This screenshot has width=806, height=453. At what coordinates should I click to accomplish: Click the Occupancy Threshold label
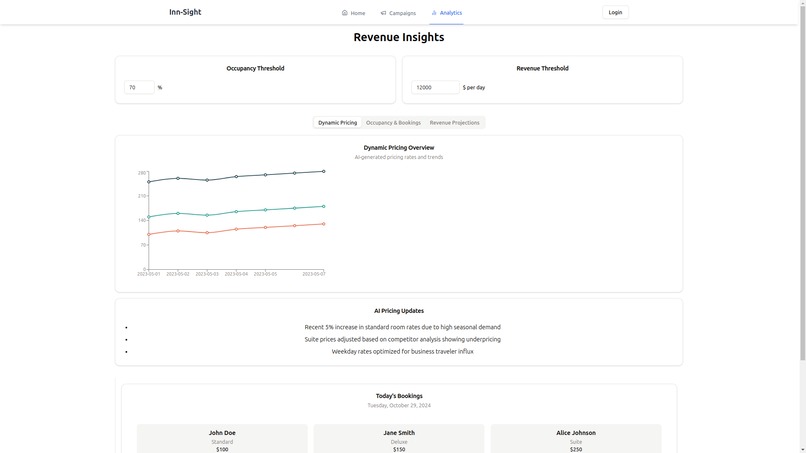[255, 68]
